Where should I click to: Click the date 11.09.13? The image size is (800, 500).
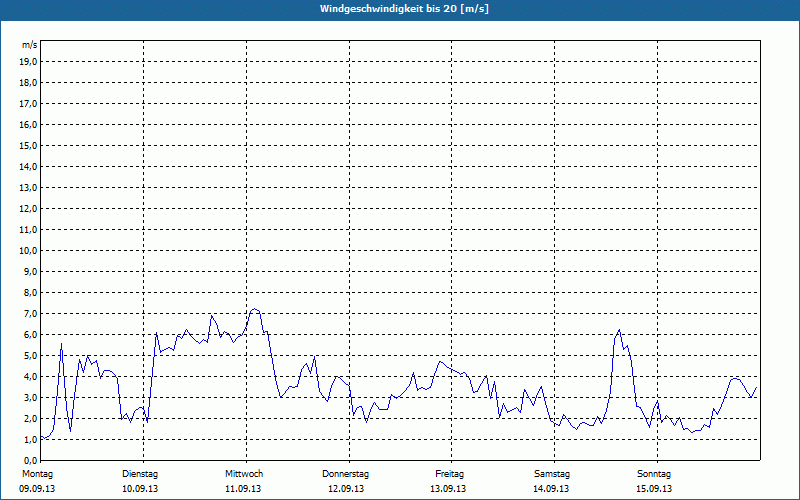coord(243,489)
